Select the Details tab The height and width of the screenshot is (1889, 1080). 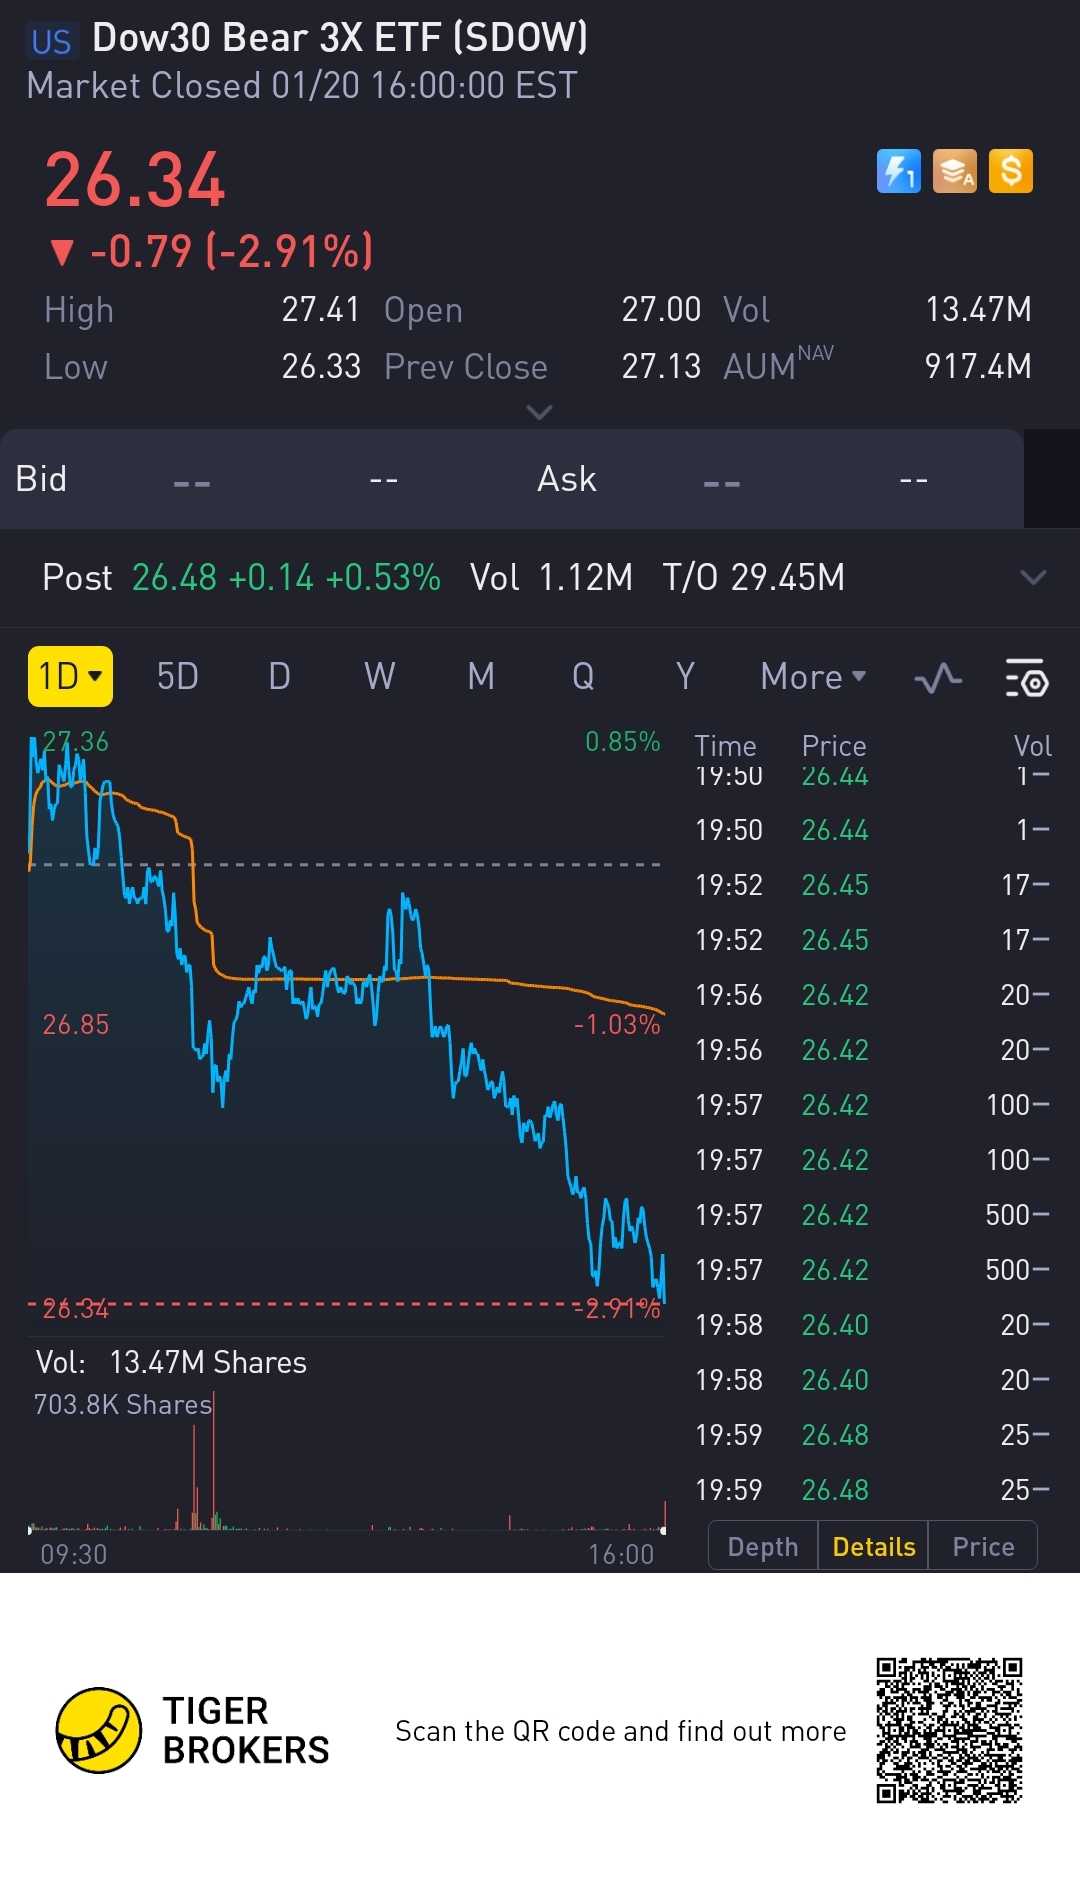873,1546
